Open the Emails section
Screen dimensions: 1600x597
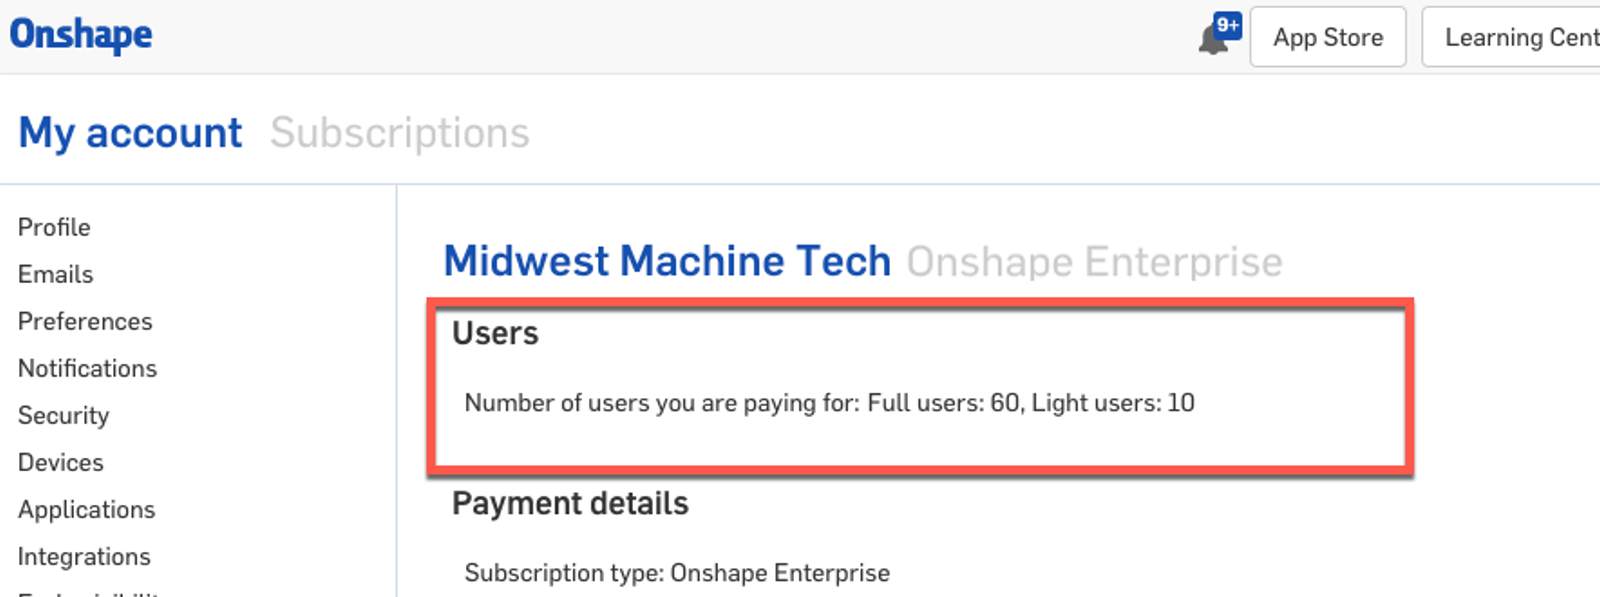click(55, 274)
